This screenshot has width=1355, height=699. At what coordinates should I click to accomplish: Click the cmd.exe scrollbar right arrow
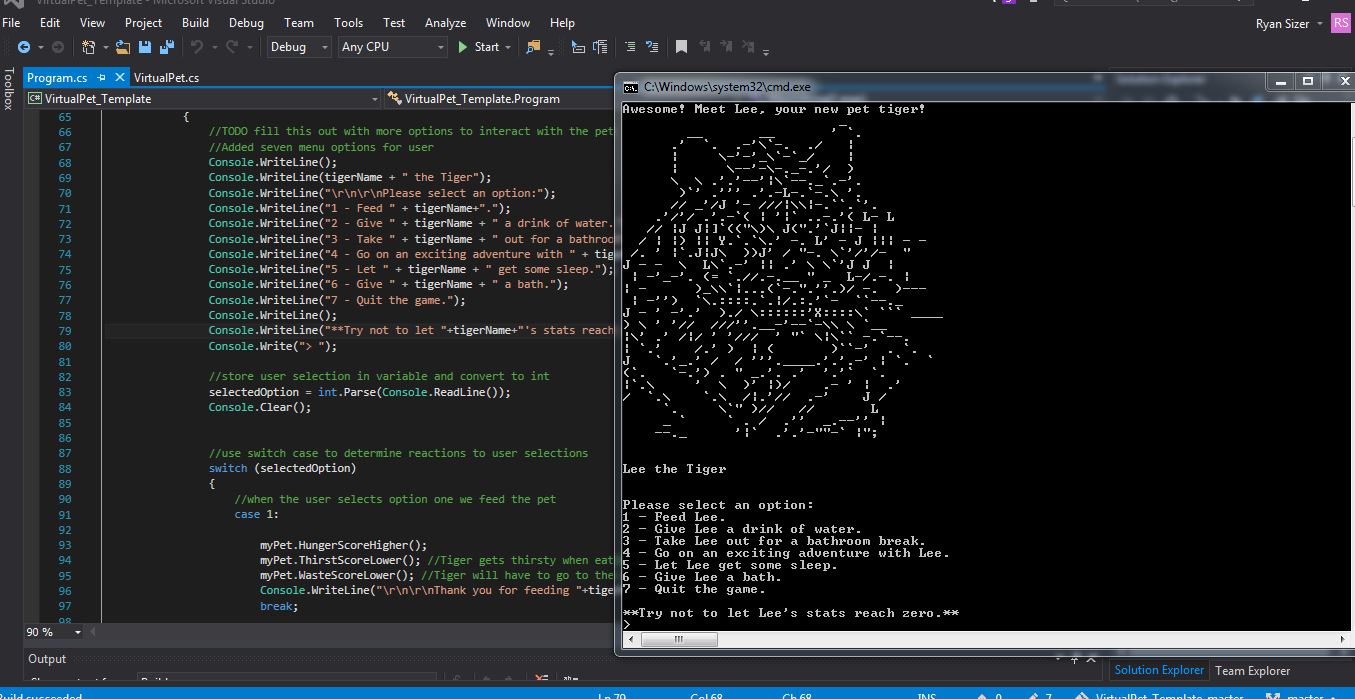pyautogui.click(x=1344, y=639)
